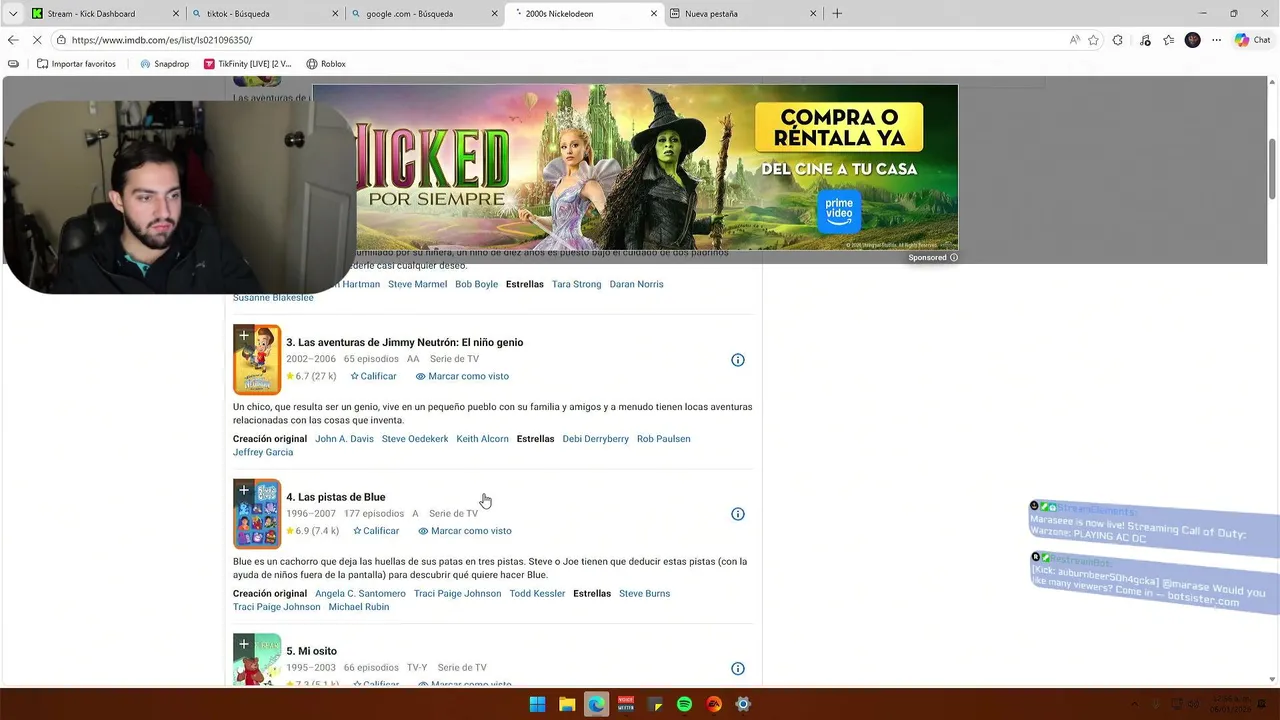Add Jimmy Neutrón to watchlist via poster plus

[x=243, y=336]
